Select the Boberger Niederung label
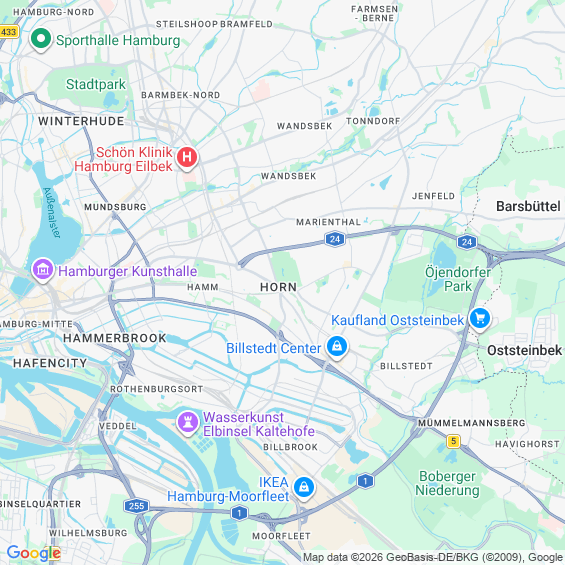565x565 pixels. pos(447,483)
